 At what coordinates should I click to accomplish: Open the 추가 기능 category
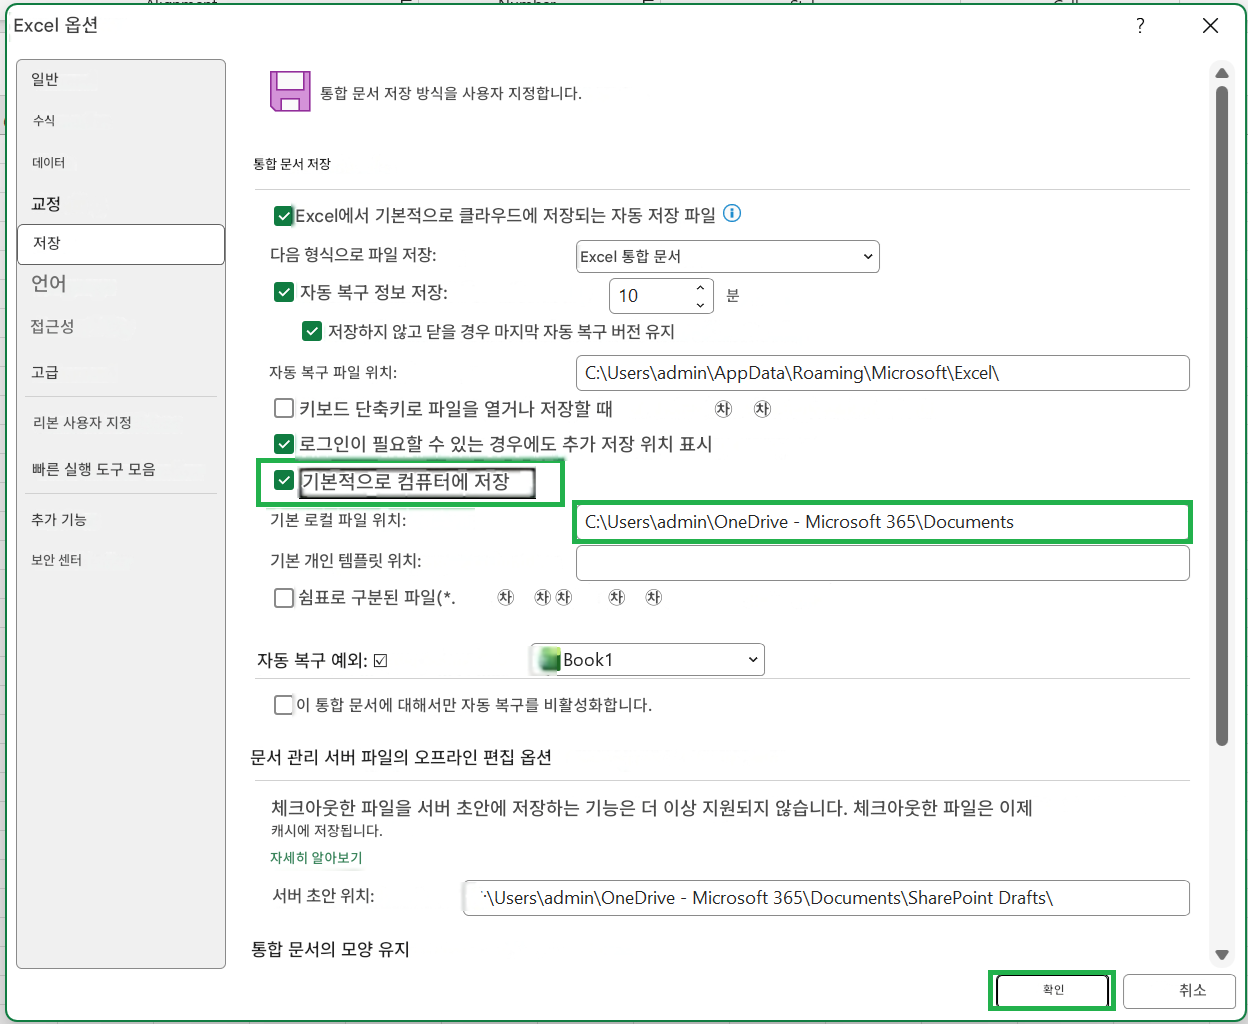(121, 520)
